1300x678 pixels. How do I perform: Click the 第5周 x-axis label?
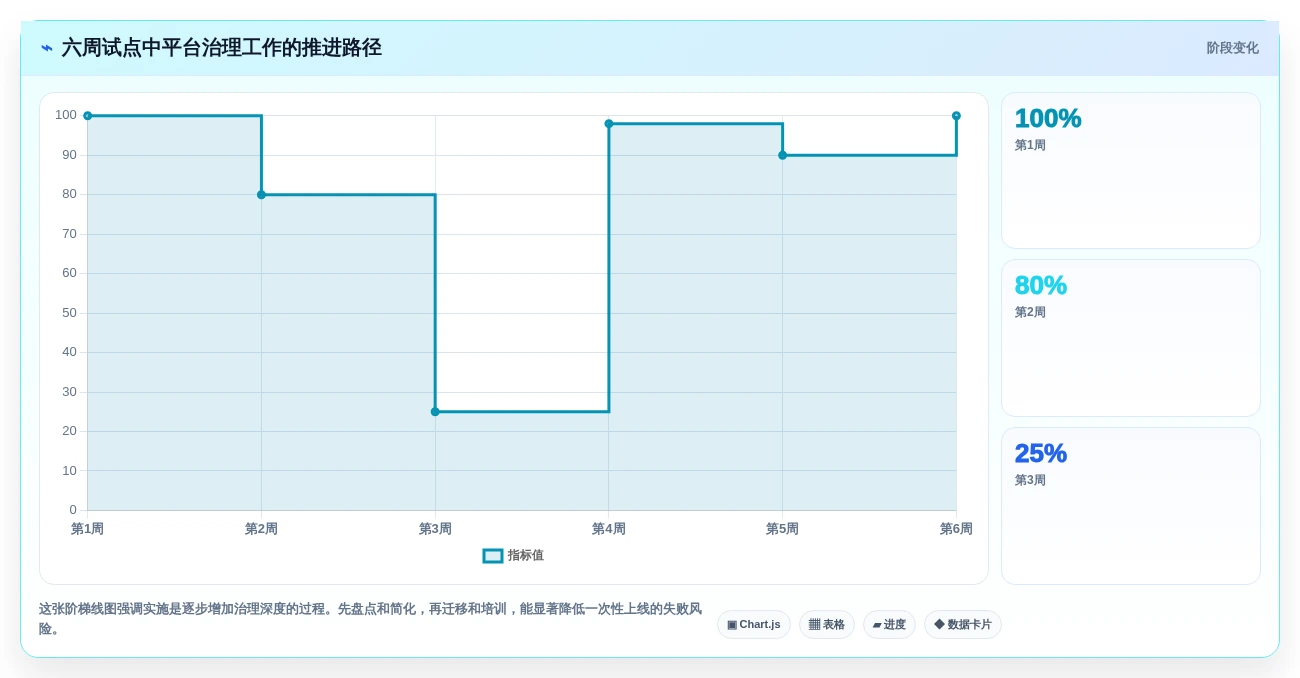(782, 529)
